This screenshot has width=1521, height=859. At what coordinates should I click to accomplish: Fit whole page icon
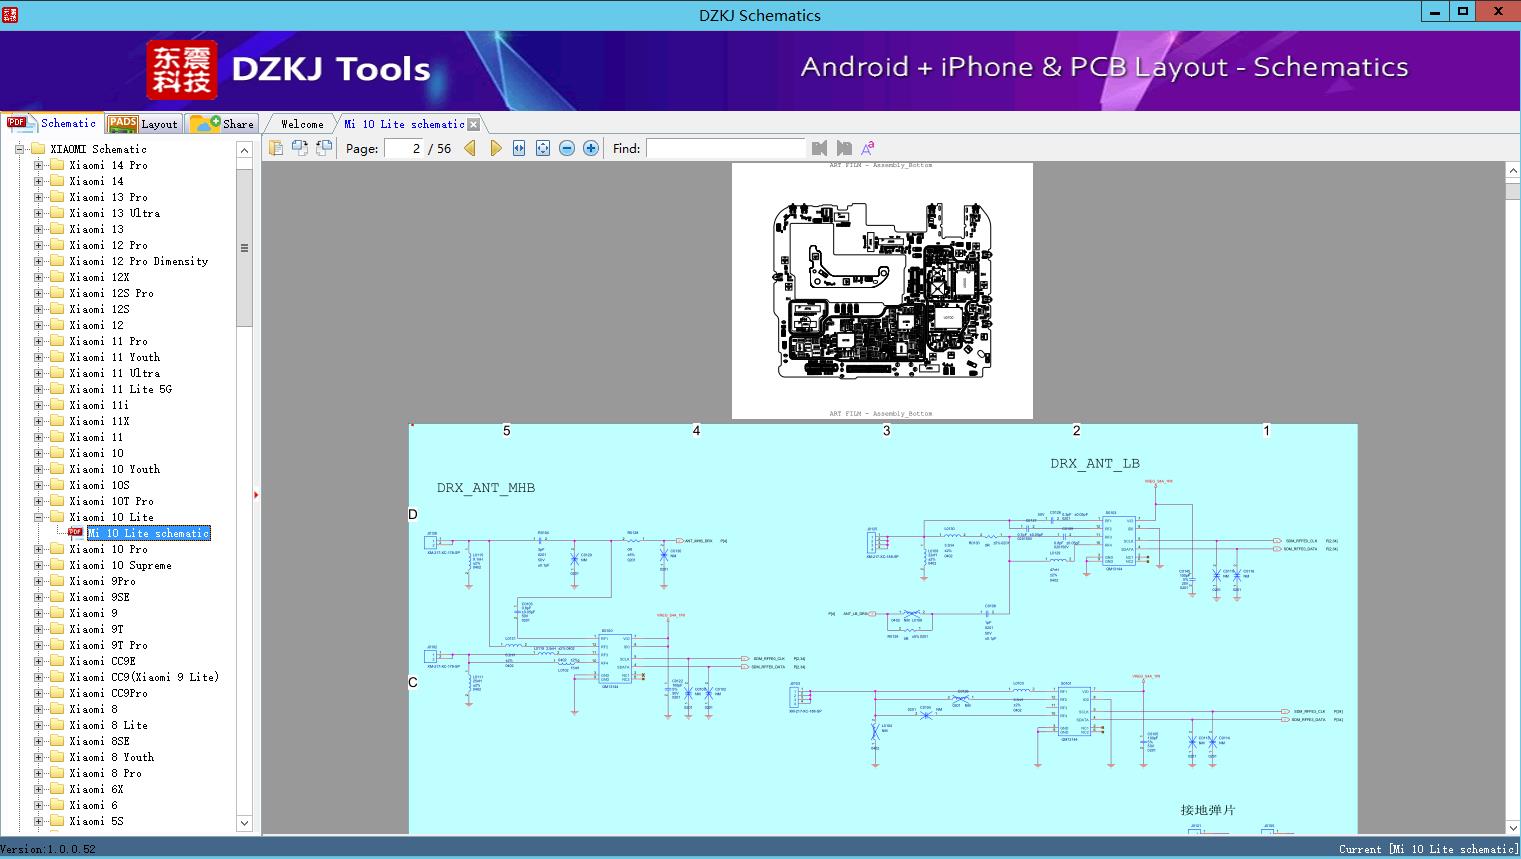pyautogui.click(x=543, y=148)
